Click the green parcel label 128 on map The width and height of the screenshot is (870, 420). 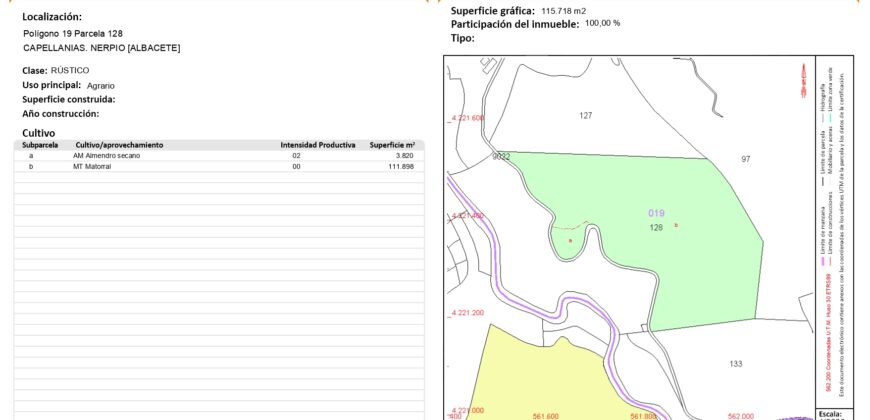tap(656, 227)
